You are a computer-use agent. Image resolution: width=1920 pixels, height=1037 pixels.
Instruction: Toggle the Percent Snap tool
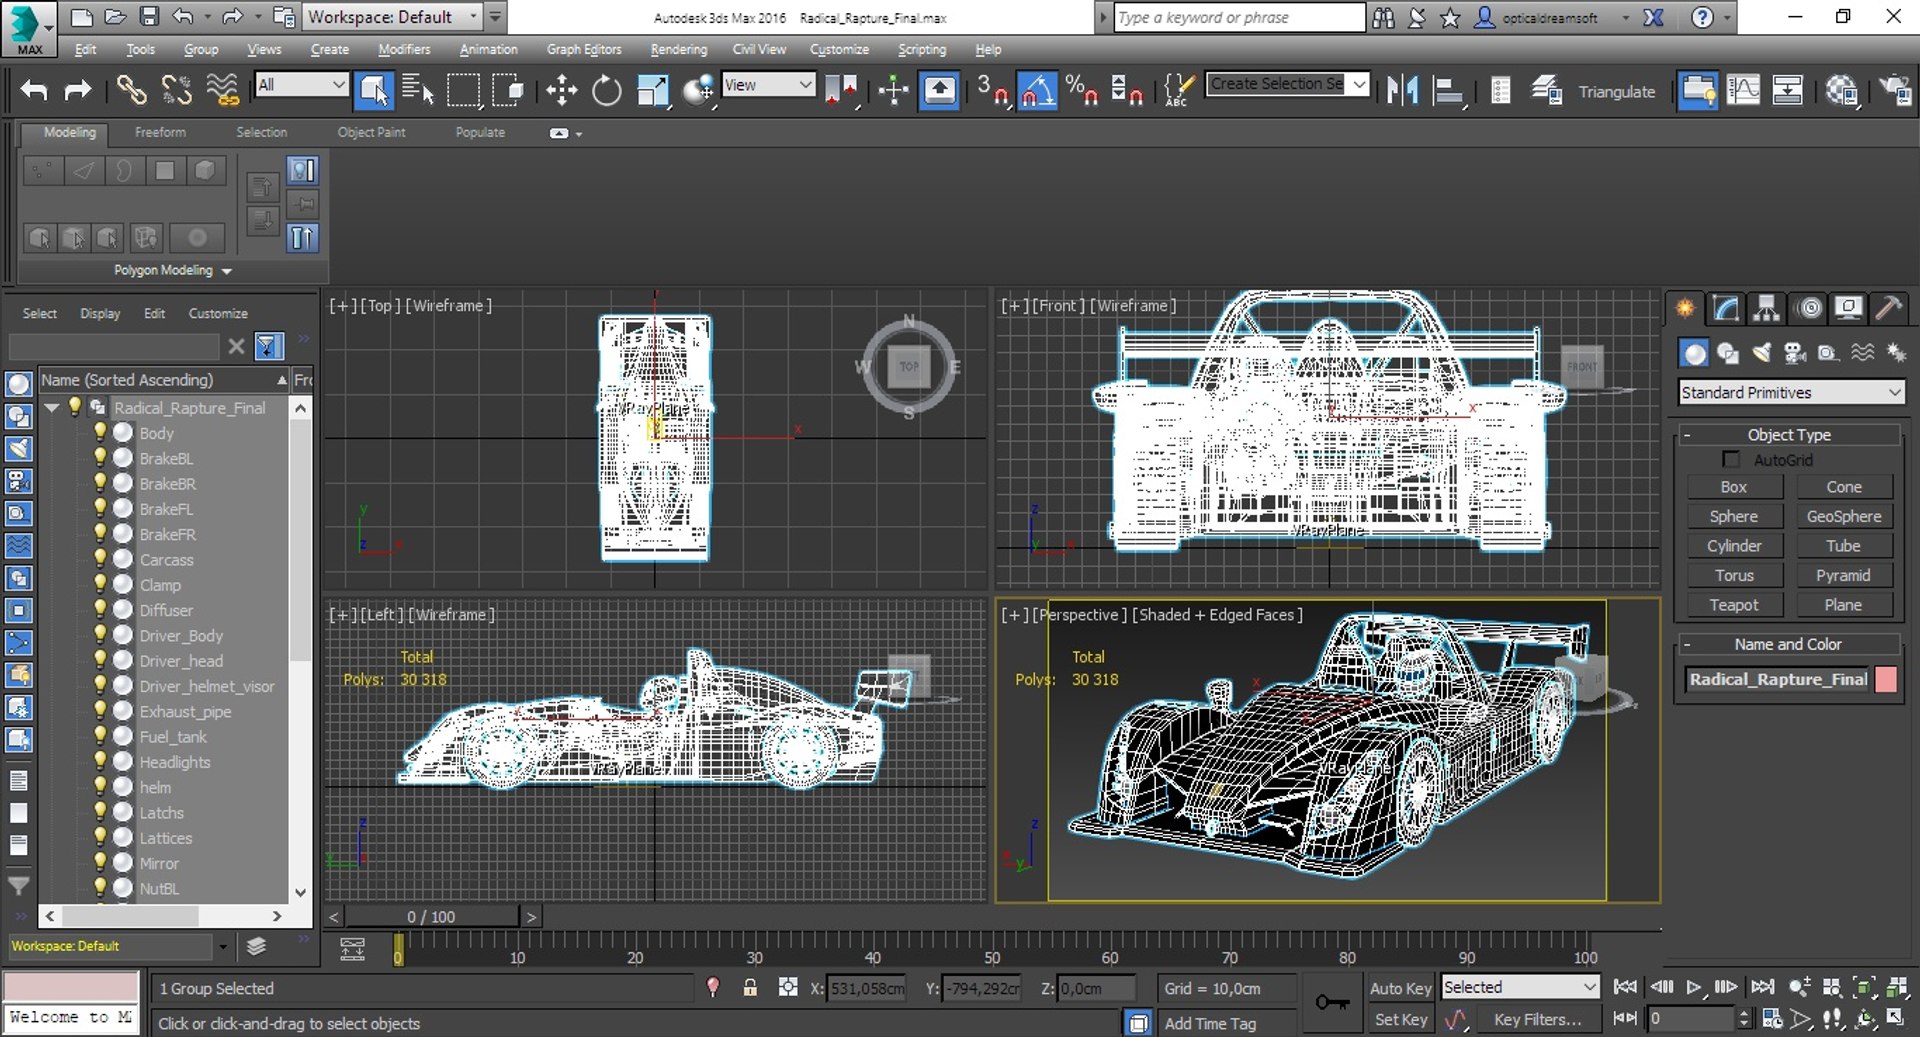(1081, 91)
